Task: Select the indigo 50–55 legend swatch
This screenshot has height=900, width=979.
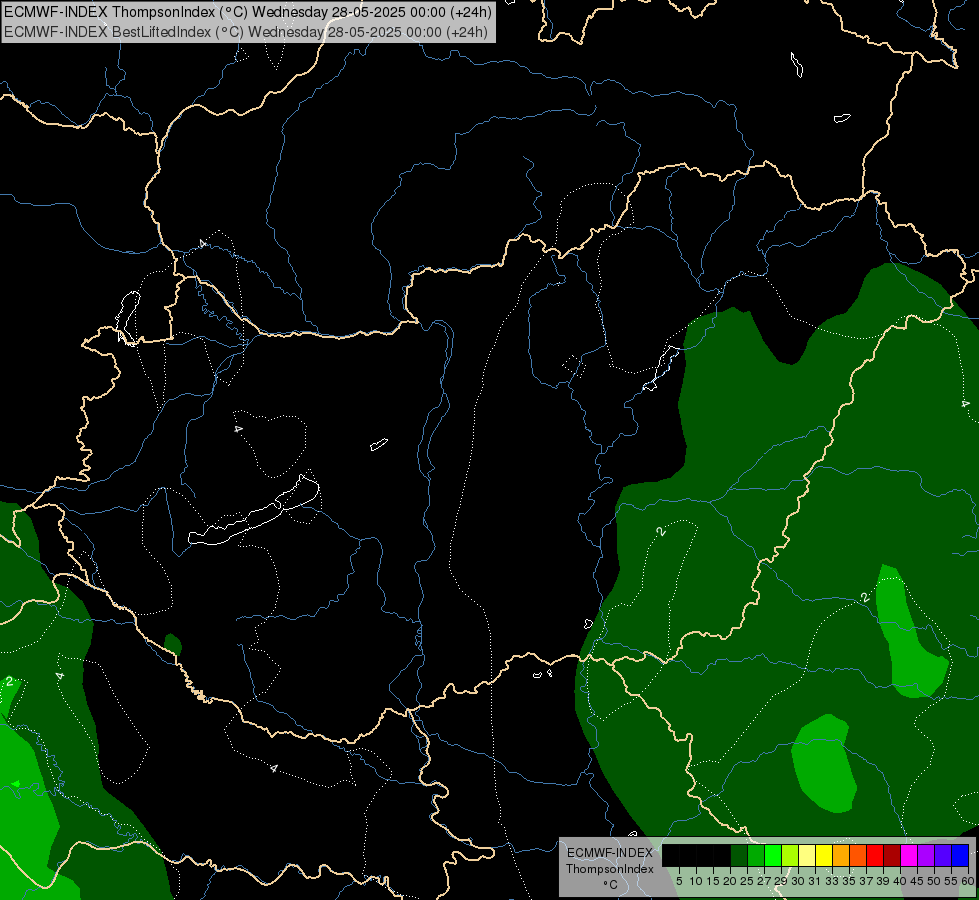Action: tap(943, 855)
